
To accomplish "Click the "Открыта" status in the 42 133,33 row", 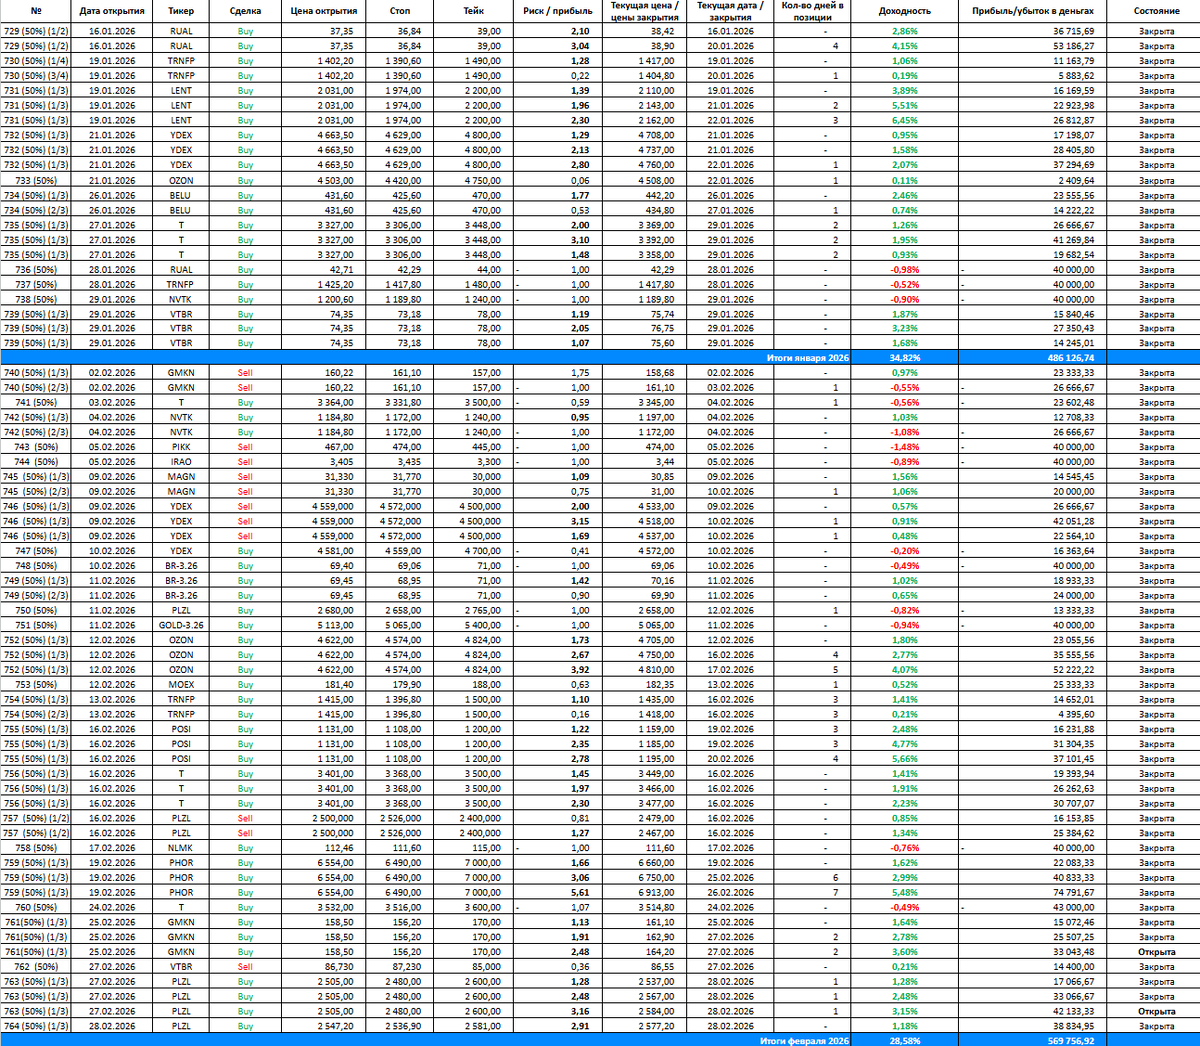I will [1156, 1011].
